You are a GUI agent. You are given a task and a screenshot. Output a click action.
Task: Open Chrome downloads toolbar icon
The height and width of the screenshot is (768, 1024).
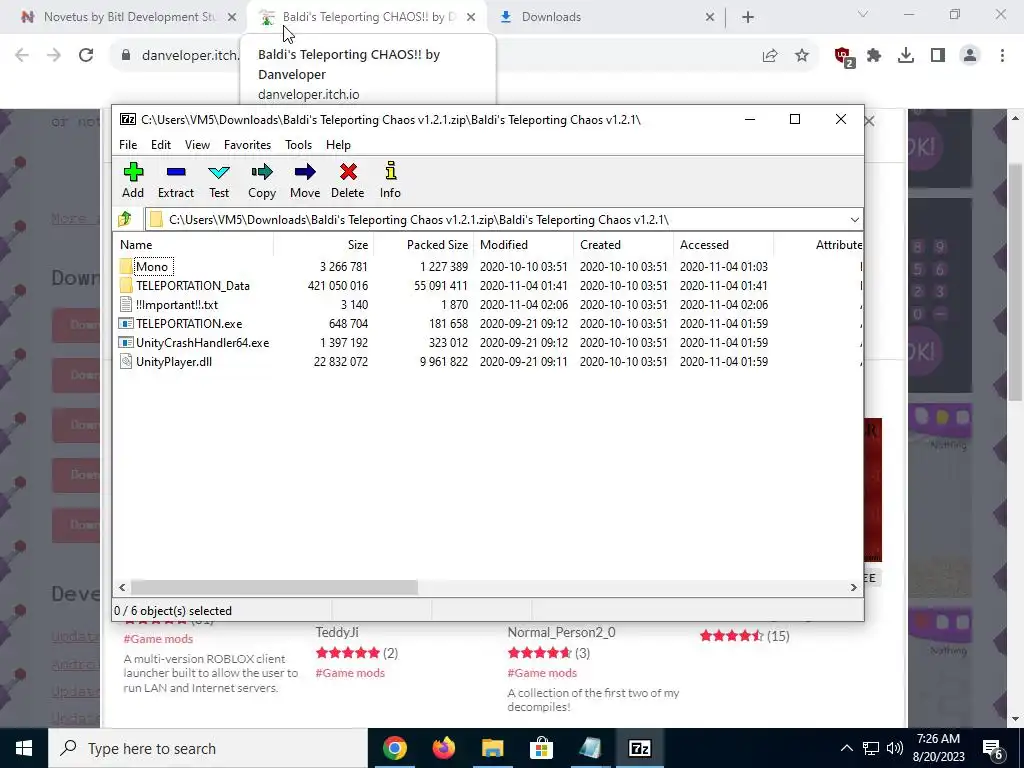906,56
